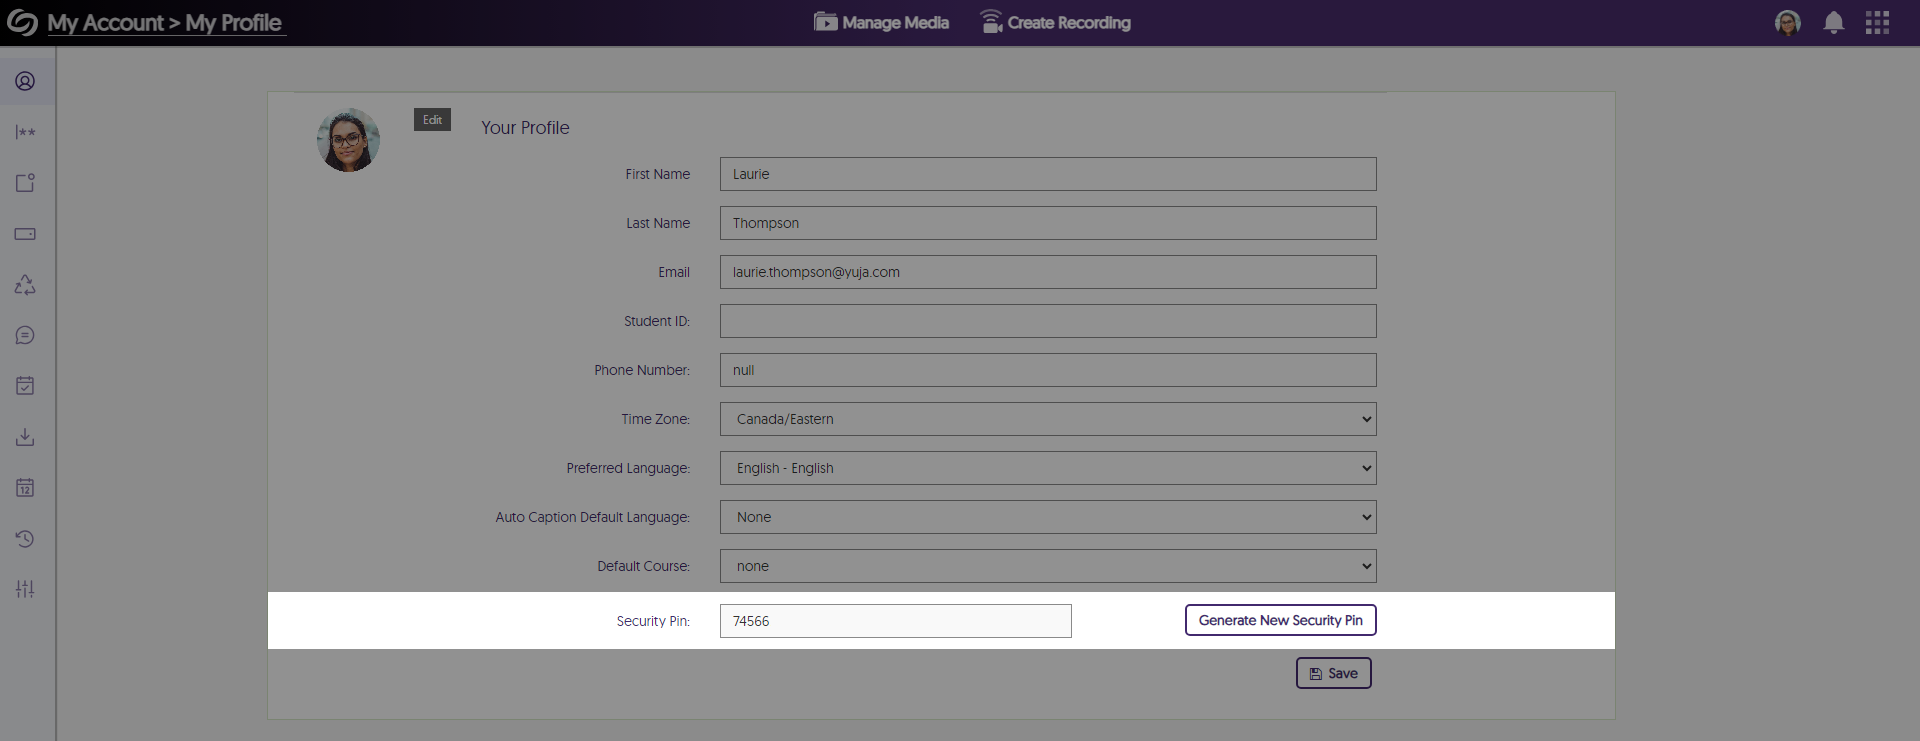Open the chat bubble icon in sidebar

tap(25, 336)
